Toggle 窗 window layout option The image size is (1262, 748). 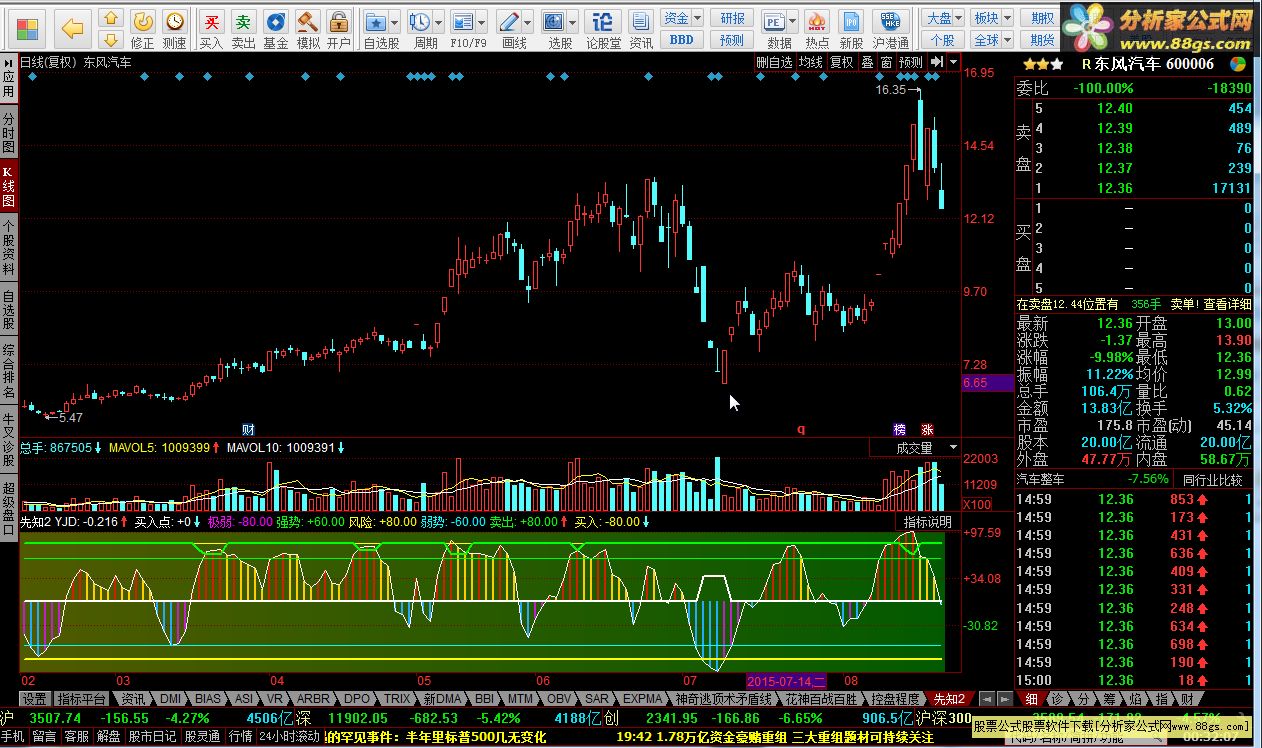click(x=886, y=62)
